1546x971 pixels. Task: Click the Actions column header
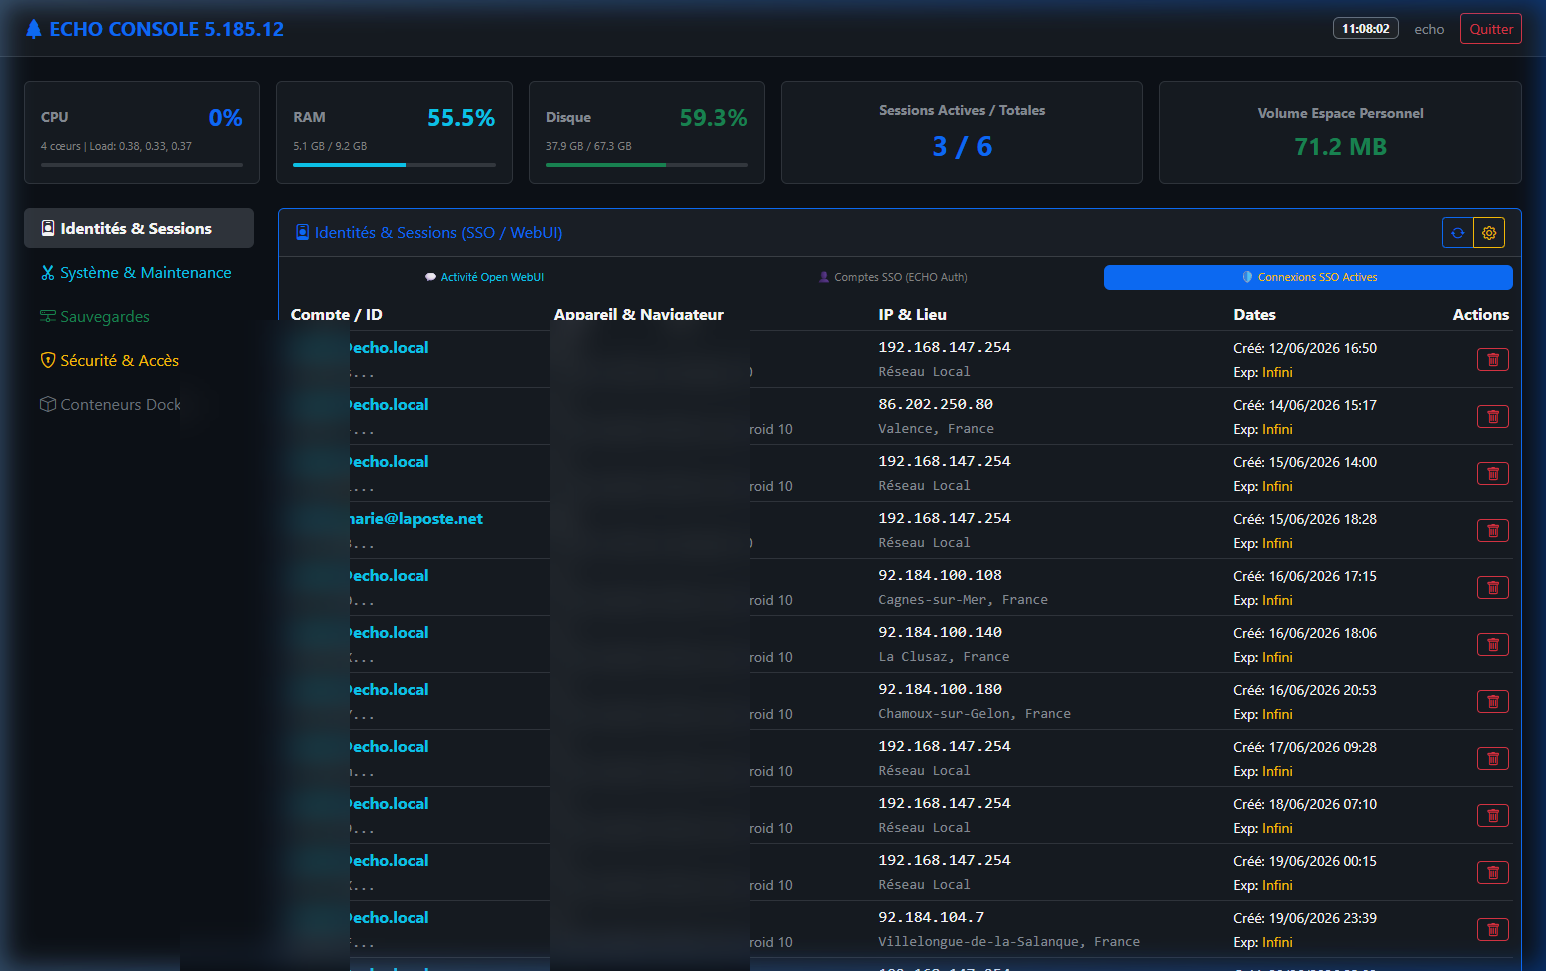point(1481,314)
